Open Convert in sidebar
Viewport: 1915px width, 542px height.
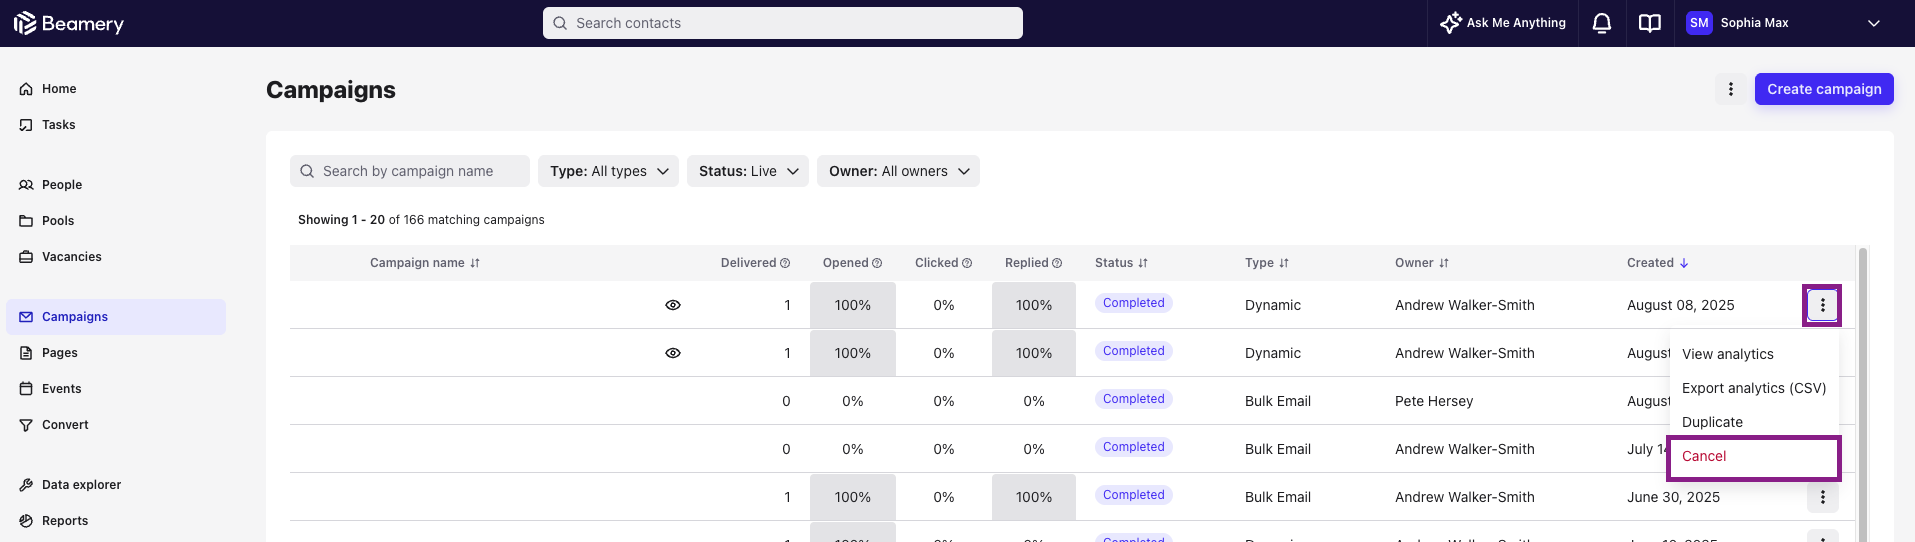tap(116, 425)
